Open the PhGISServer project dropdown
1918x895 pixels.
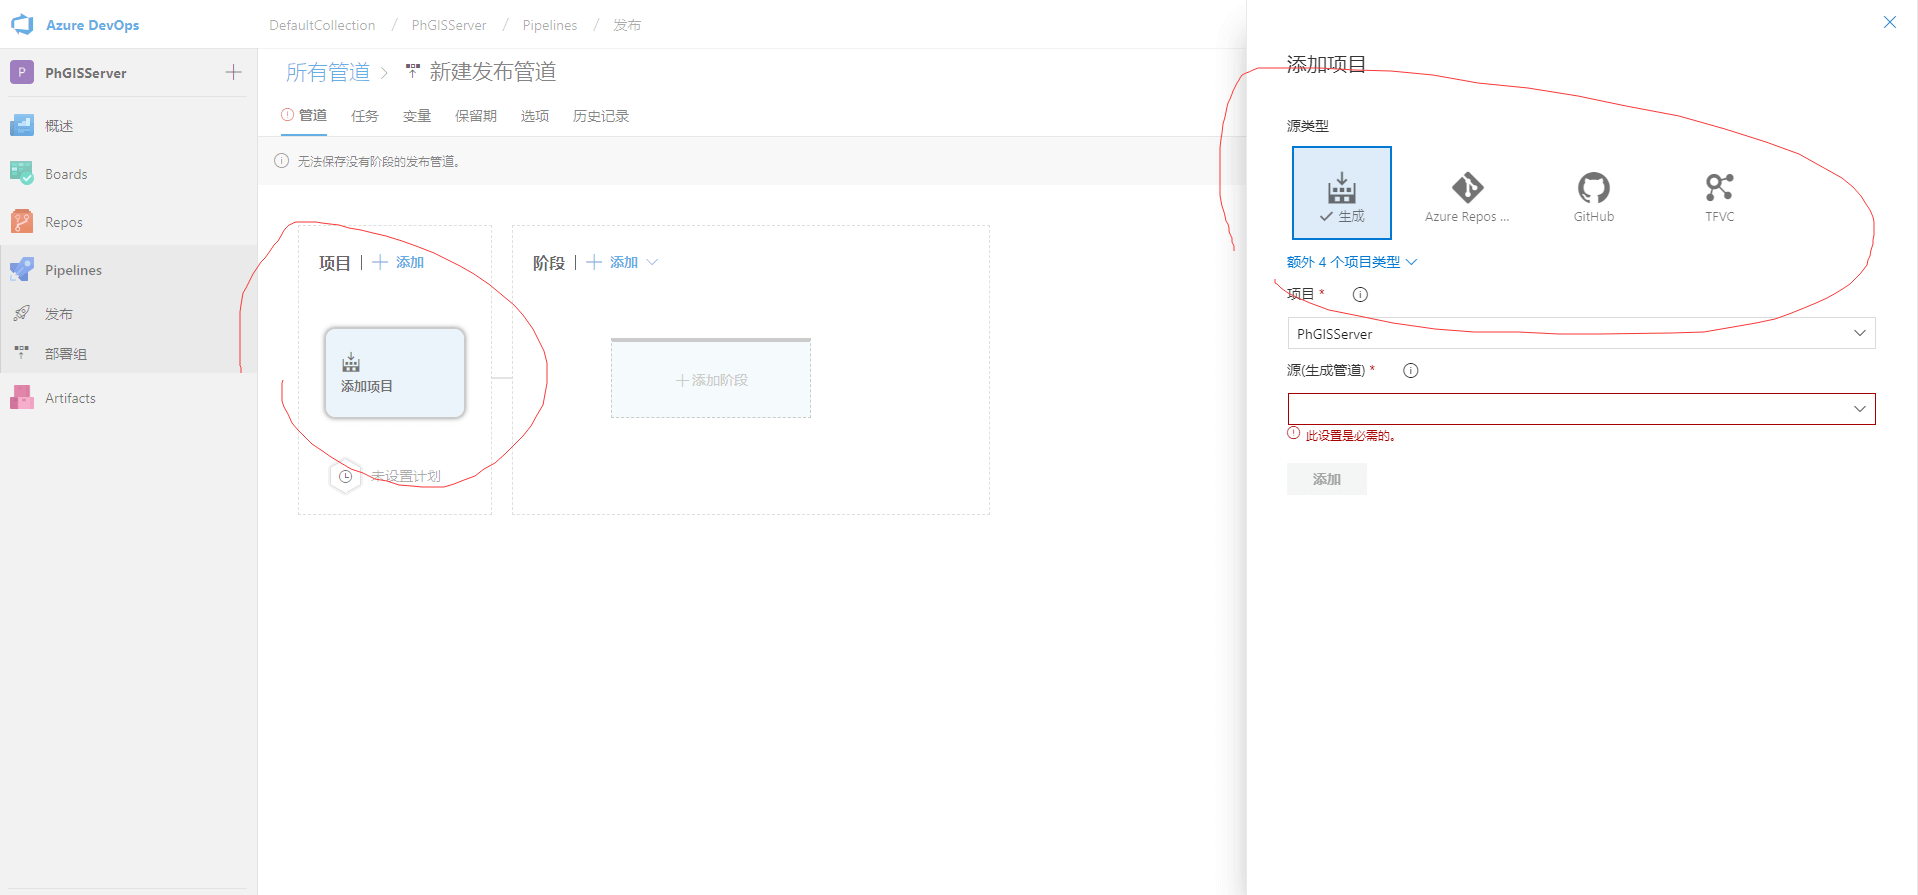pos(1580,333)
